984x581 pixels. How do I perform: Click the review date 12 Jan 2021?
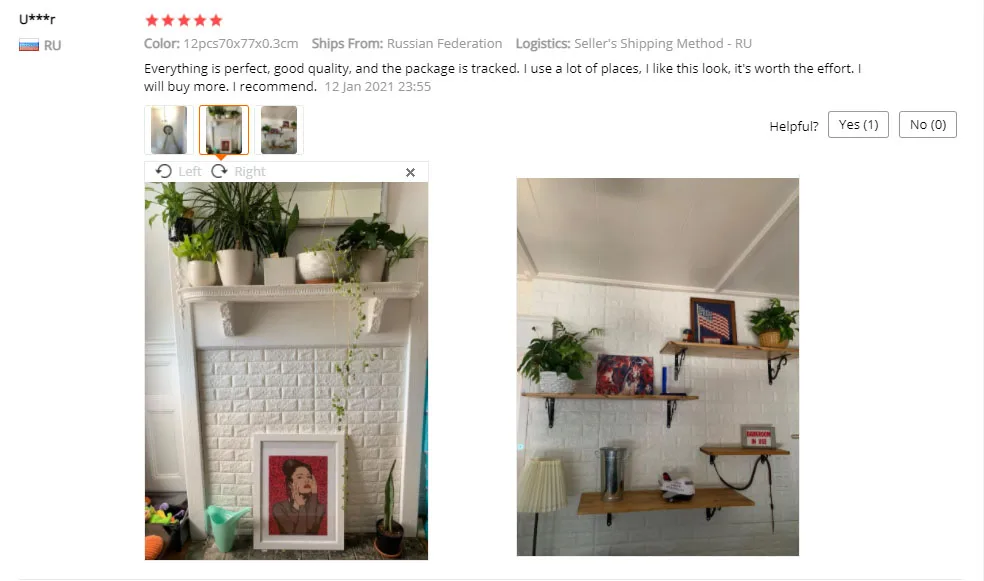click(x=378, y=87)
